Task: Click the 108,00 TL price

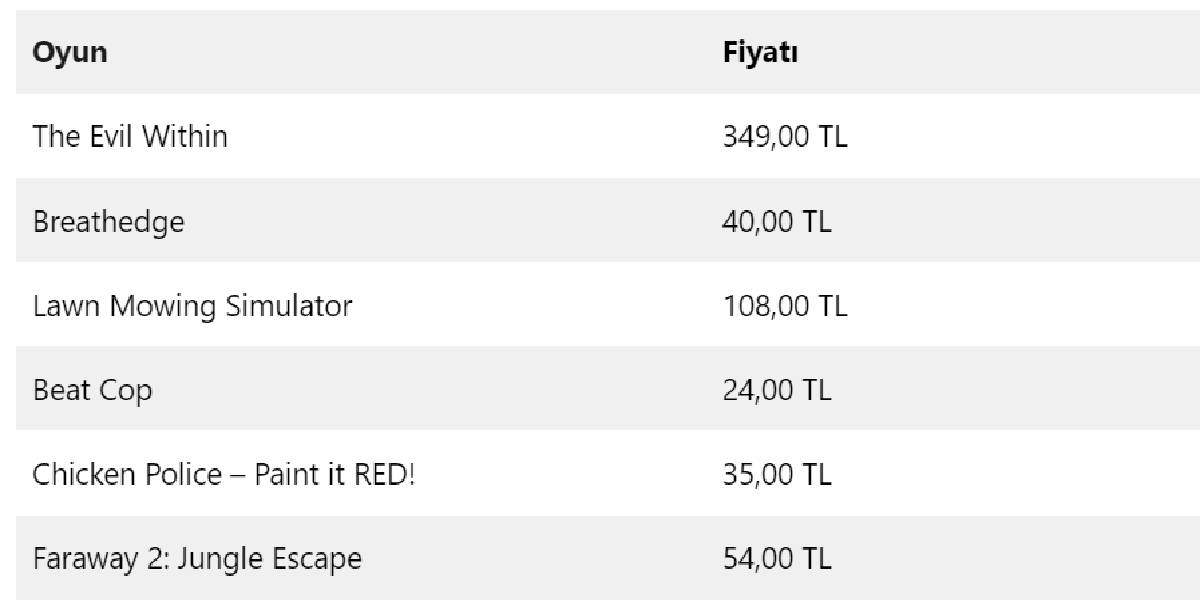Action: pyautogui.click(x=785, y=305)
